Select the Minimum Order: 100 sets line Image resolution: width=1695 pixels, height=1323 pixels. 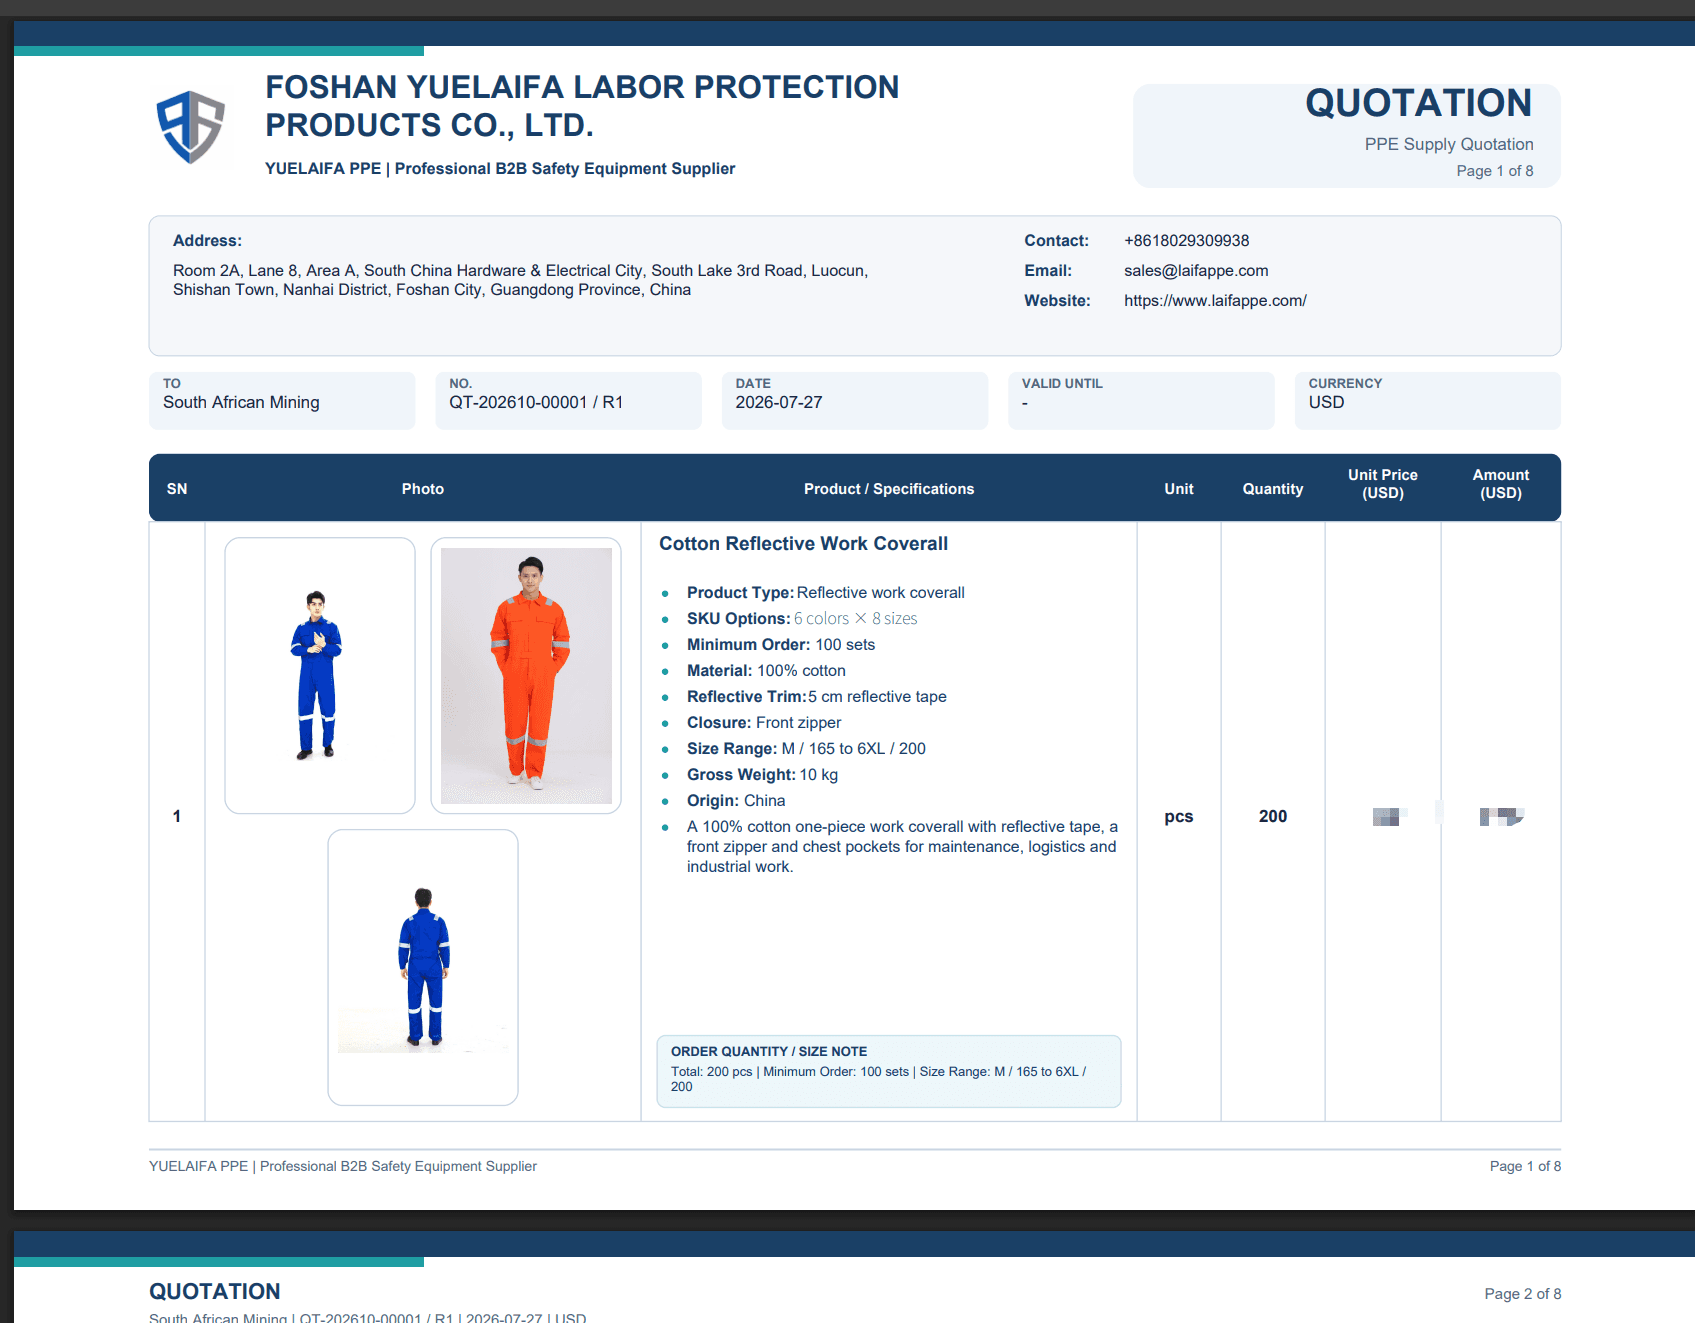point(781,645)
